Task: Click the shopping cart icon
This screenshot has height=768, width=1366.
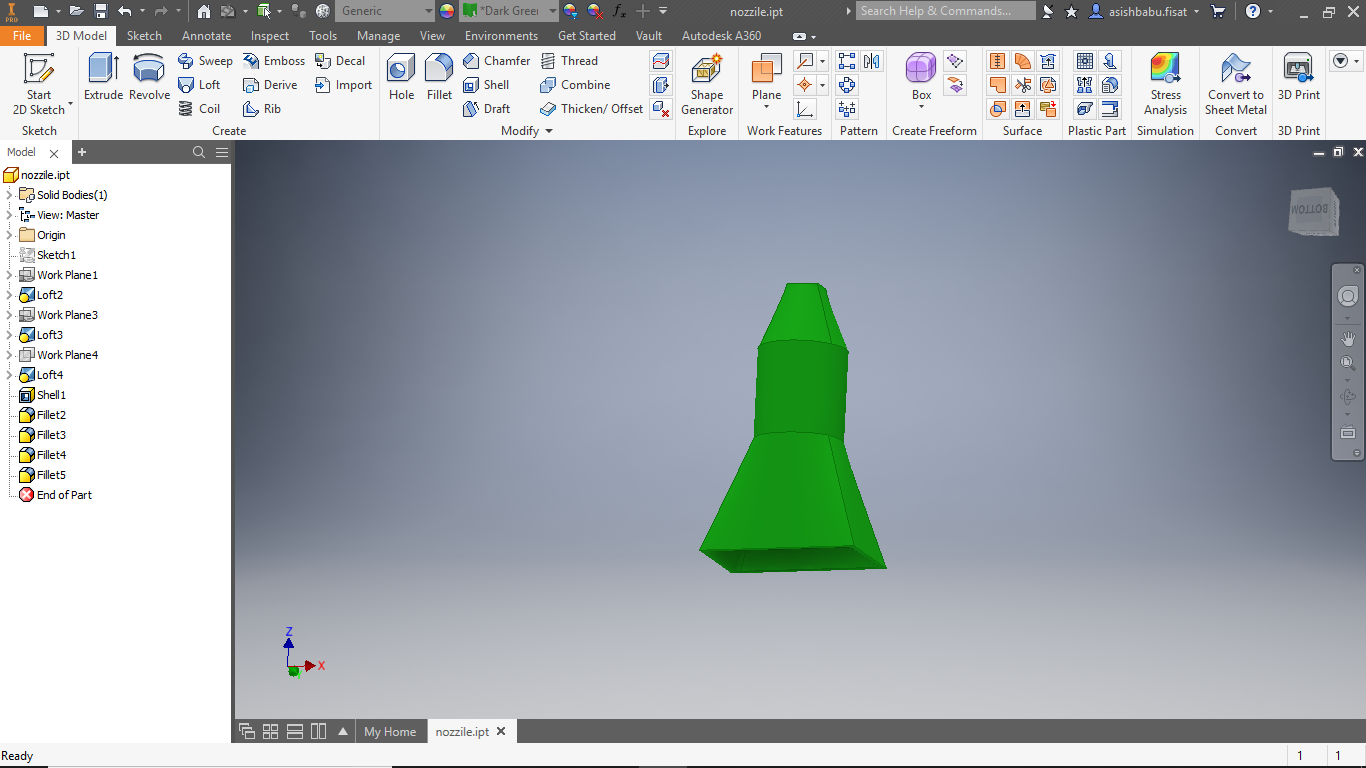Action: coord(1217,11)
